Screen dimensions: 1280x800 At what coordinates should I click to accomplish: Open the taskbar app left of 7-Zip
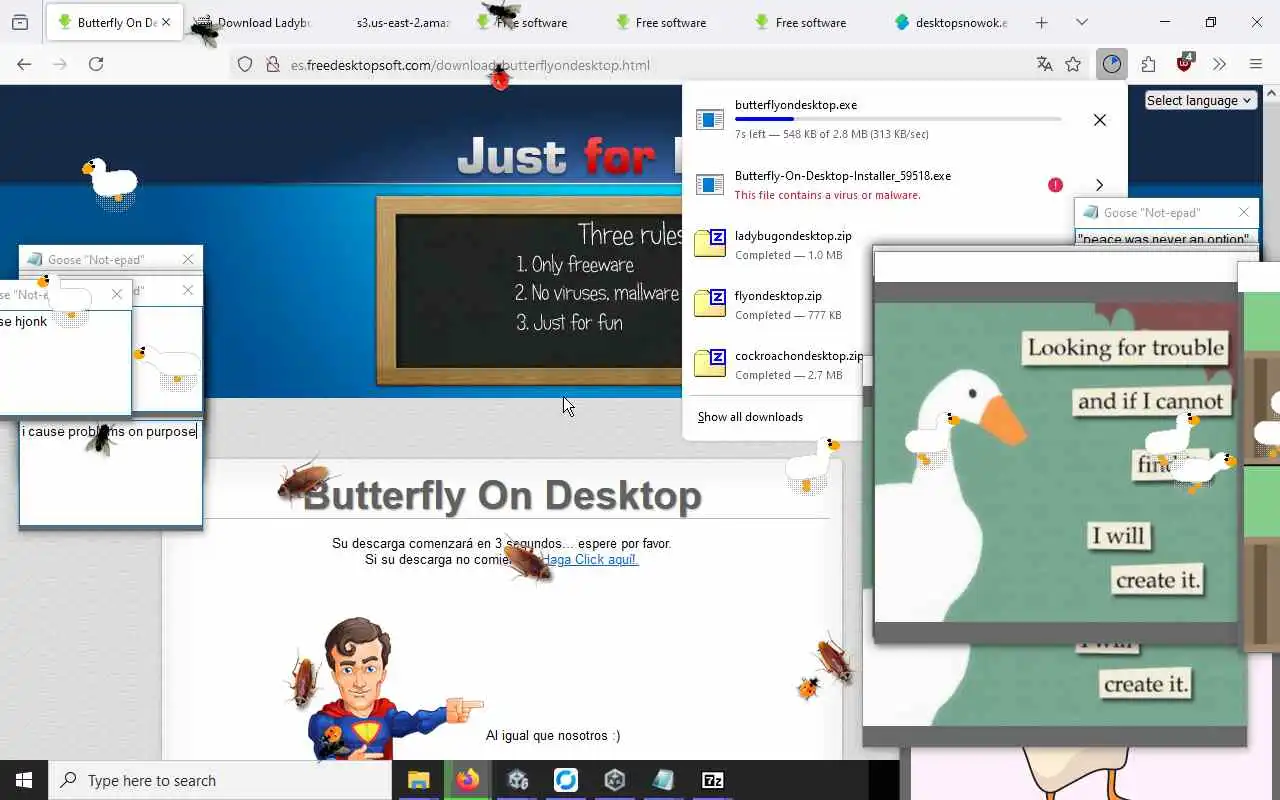pos(663,780)
